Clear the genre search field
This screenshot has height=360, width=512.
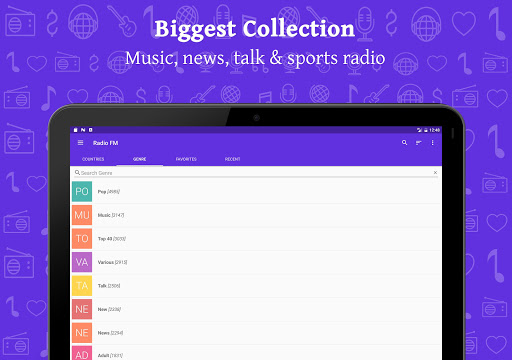pos(435,173)
